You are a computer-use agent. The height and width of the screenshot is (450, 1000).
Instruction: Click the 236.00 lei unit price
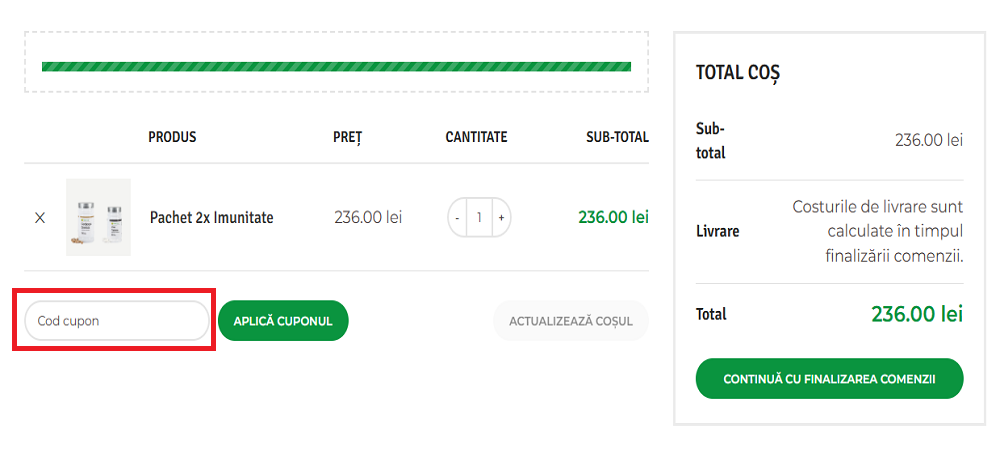(367, 217)
